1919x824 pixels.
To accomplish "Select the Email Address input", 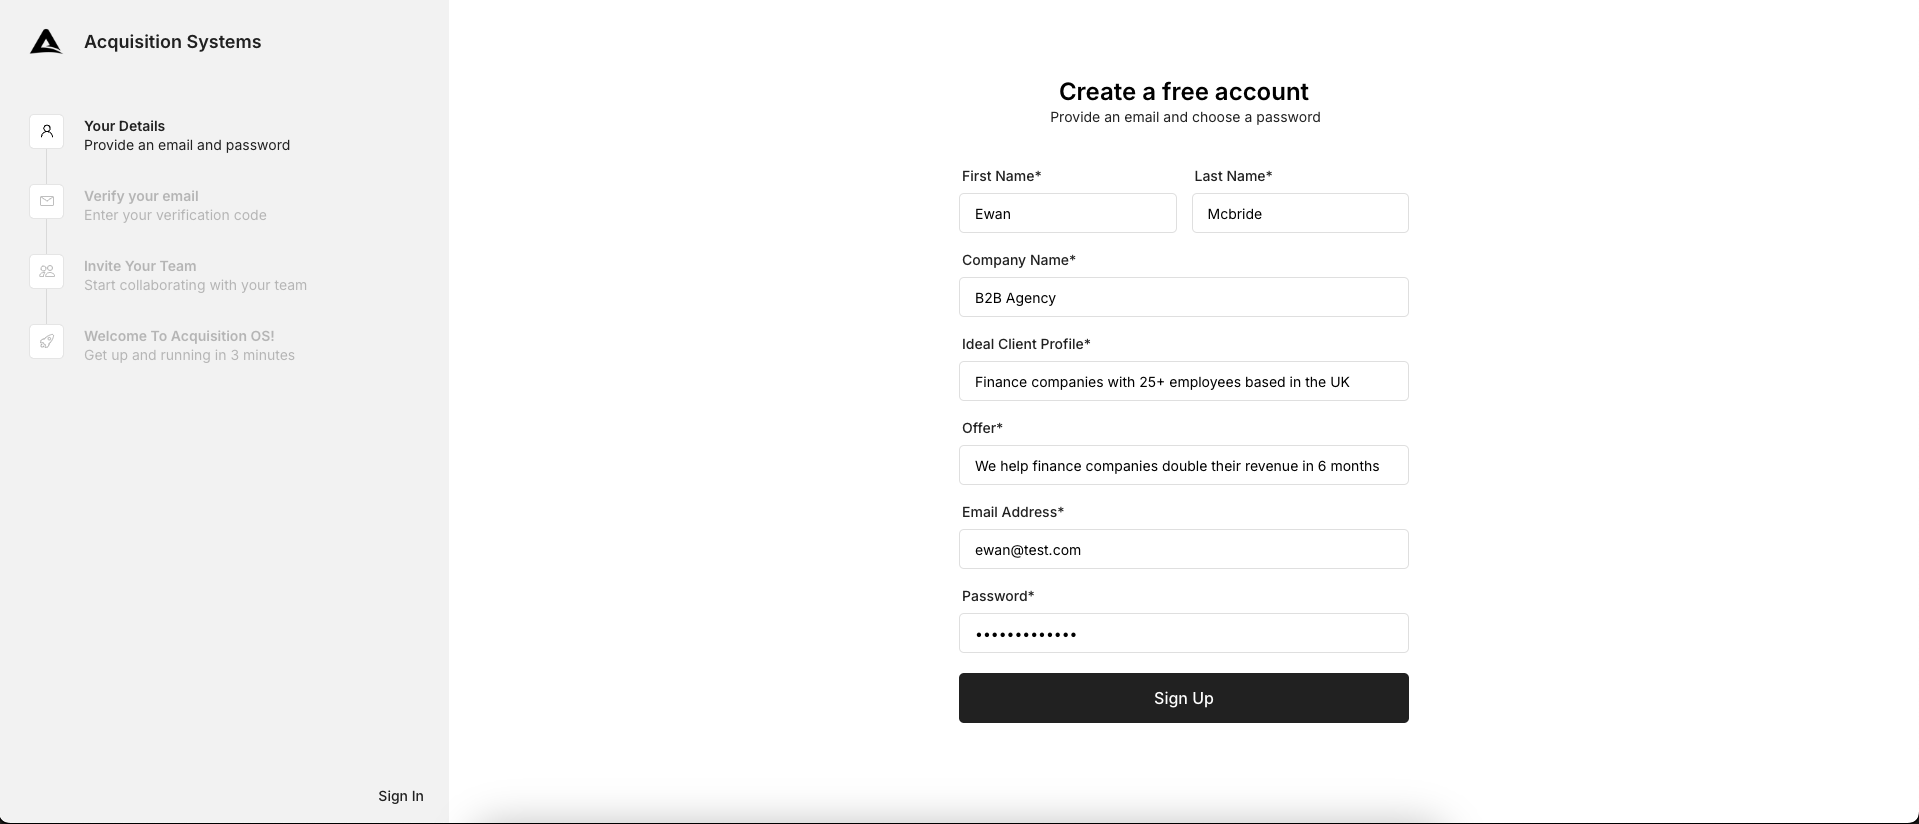I will tap(1183, 550).
